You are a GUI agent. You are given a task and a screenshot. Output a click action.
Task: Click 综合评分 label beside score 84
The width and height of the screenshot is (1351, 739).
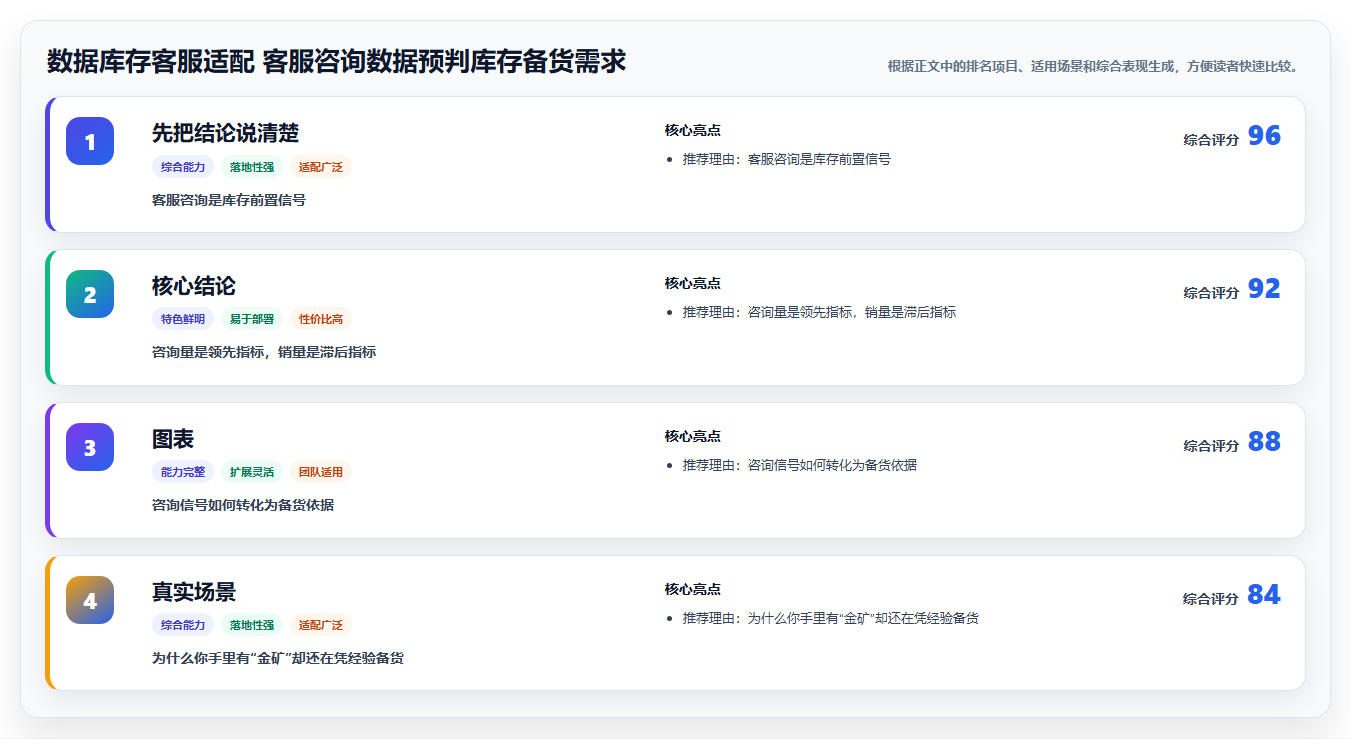coord(1211,599)
